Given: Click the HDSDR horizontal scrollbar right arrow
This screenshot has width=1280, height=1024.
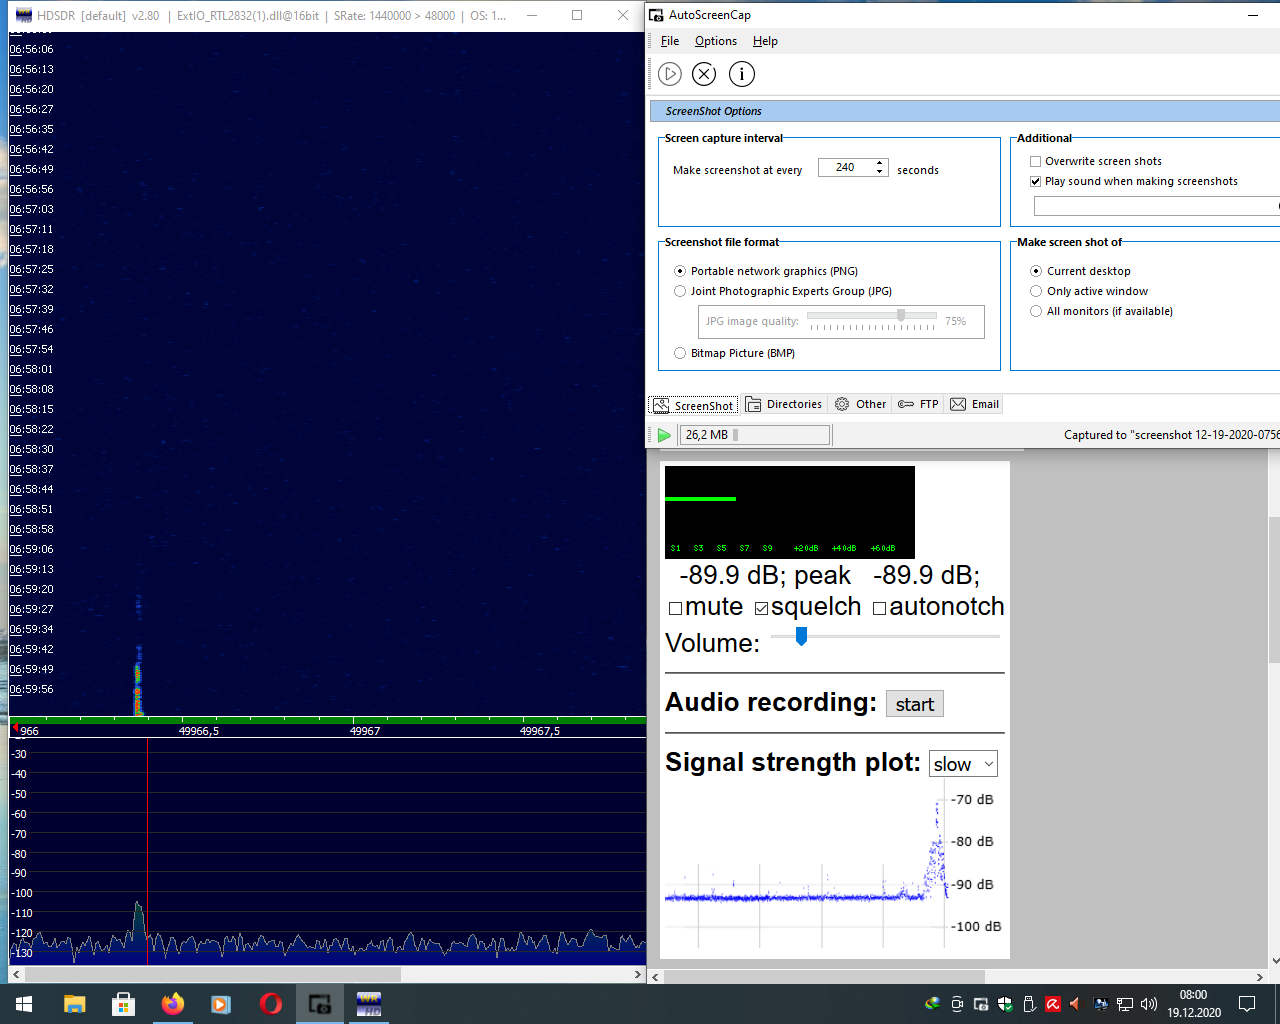Looking at the screenshot, I should pyautogui.click(x=638, y=974).
